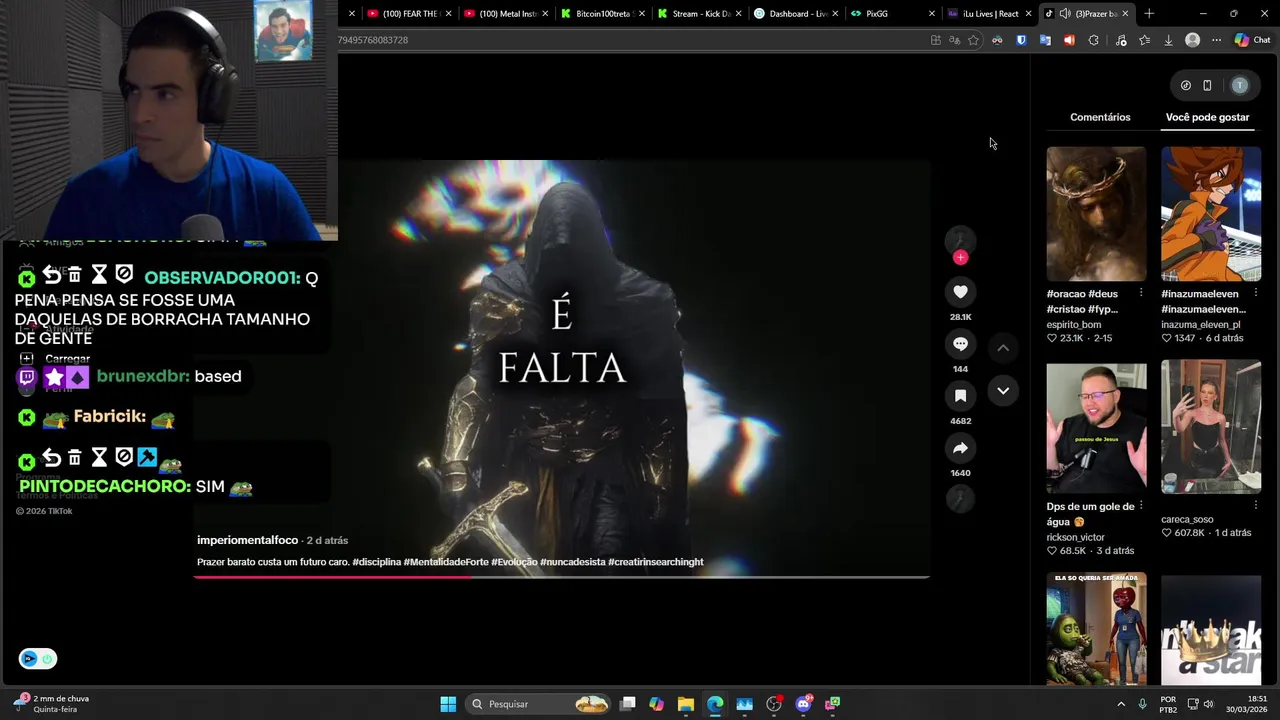This screenshot has width=1280, height=720.
Task: Open imperiomentalfoco creator profile
Action: point(247,540)
